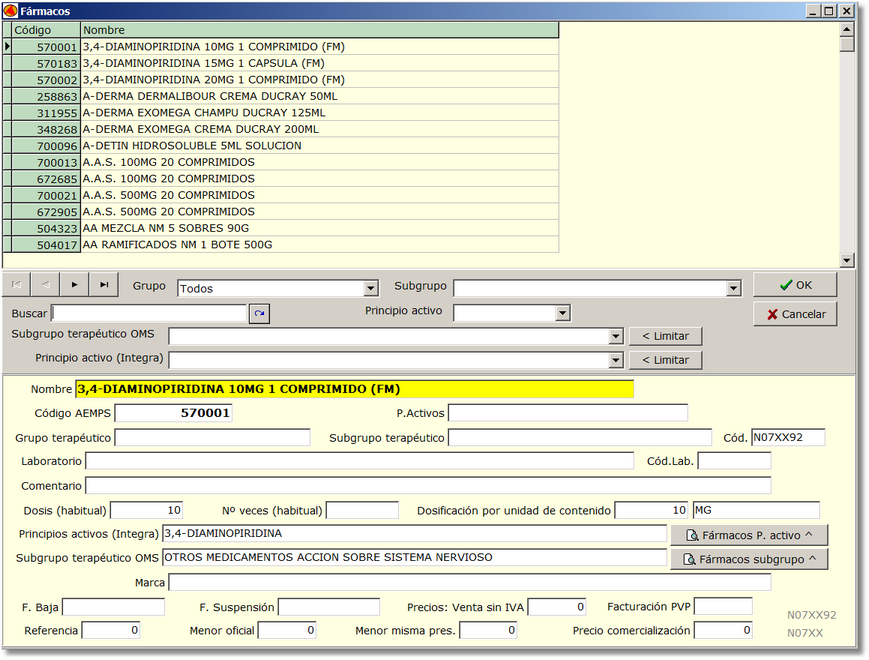This screenshot has width=869, height=660.
Task: Click the Laboratorio field
Action: (x=360, y=461)
